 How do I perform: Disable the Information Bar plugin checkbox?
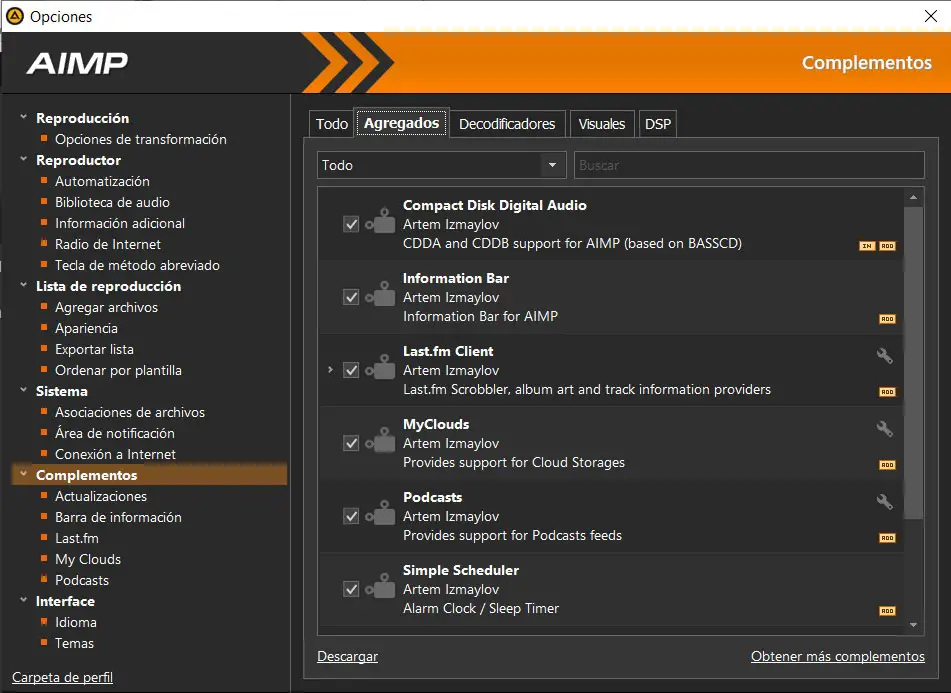point(351,297)
